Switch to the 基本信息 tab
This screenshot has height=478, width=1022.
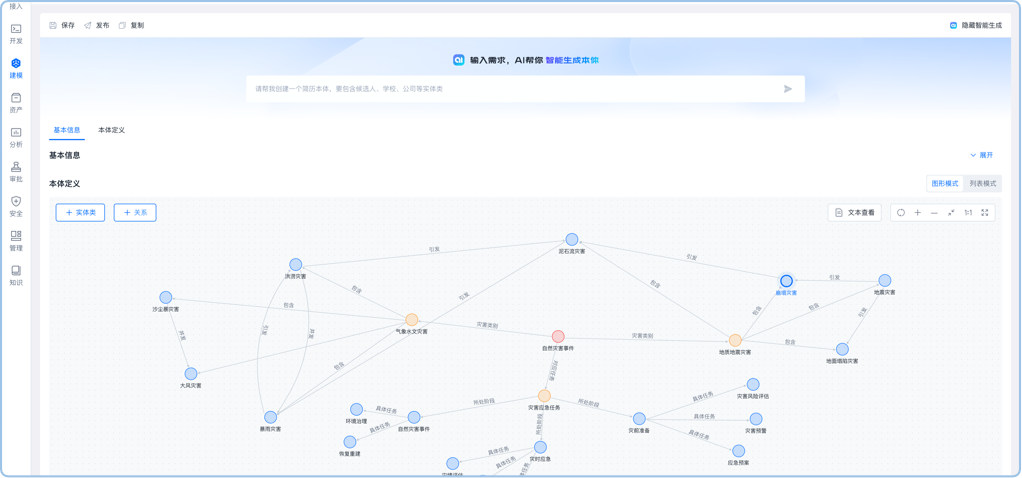pyautogui.click(x=66, y=130)
